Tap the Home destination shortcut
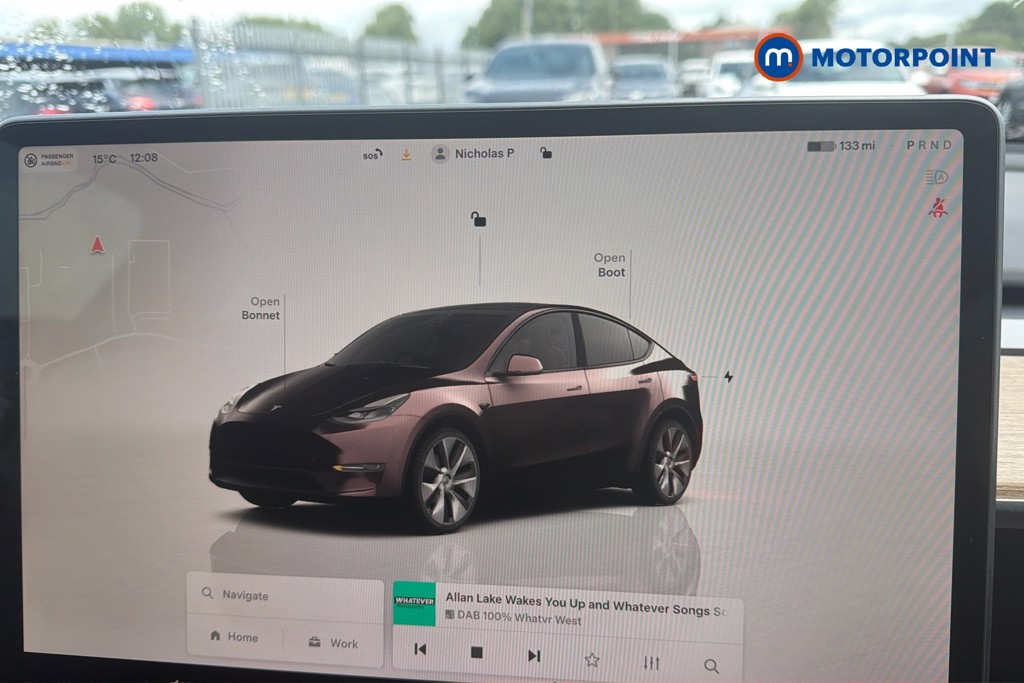 pyautogui.click(x=234, y=637)
